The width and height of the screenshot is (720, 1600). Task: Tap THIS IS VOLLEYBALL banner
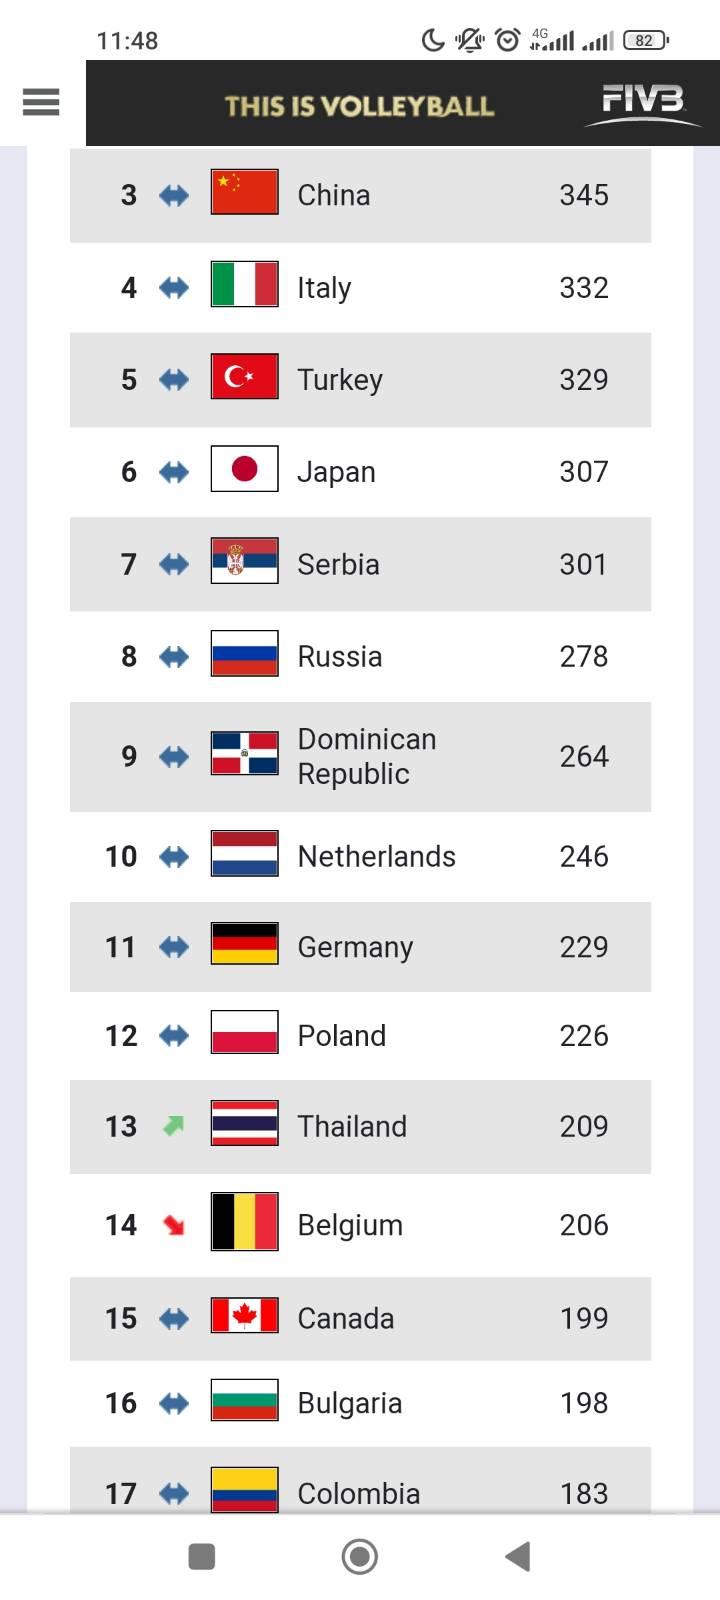tap(359, 106)
